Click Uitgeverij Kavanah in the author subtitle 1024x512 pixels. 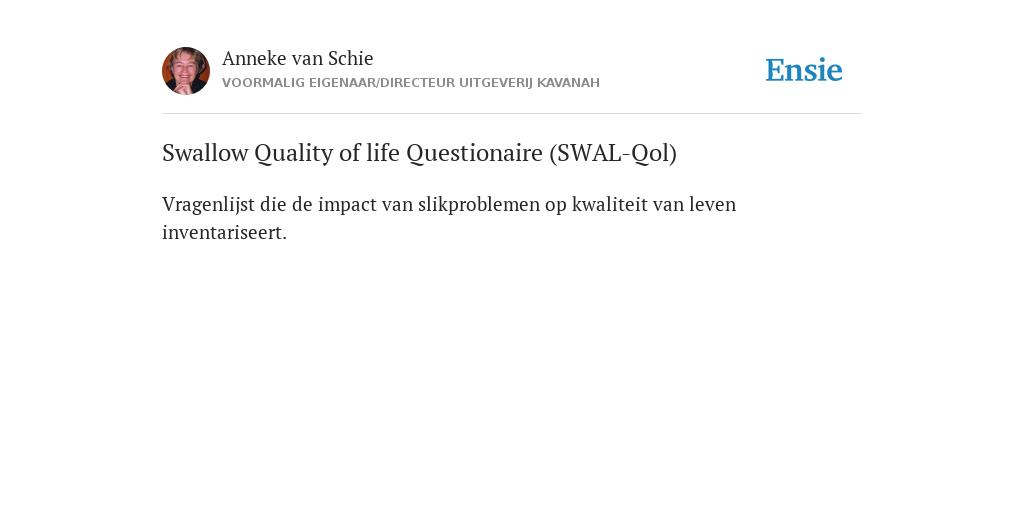point(529,83)
